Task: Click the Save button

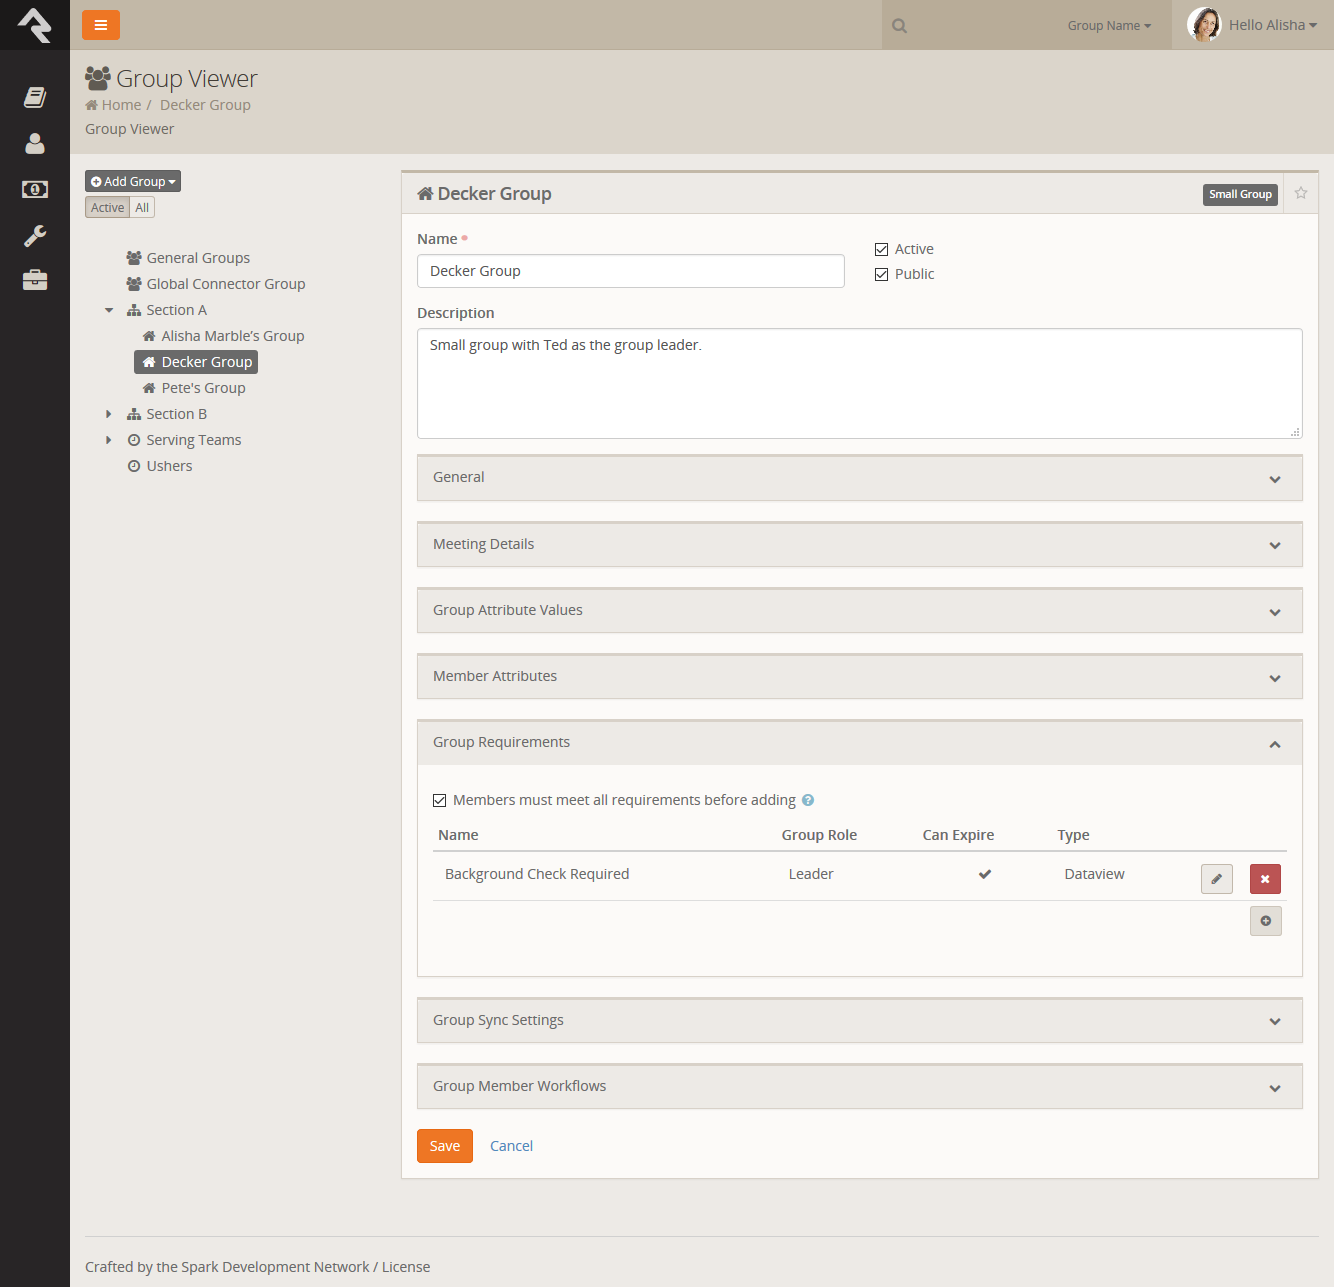Action: tap(444, 1146)
